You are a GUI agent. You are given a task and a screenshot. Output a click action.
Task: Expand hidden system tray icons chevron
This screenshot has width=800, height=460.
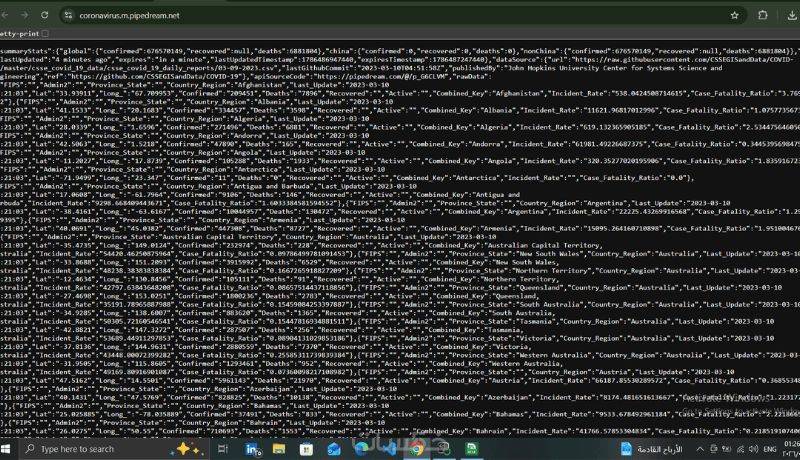[x=700, y=449]
